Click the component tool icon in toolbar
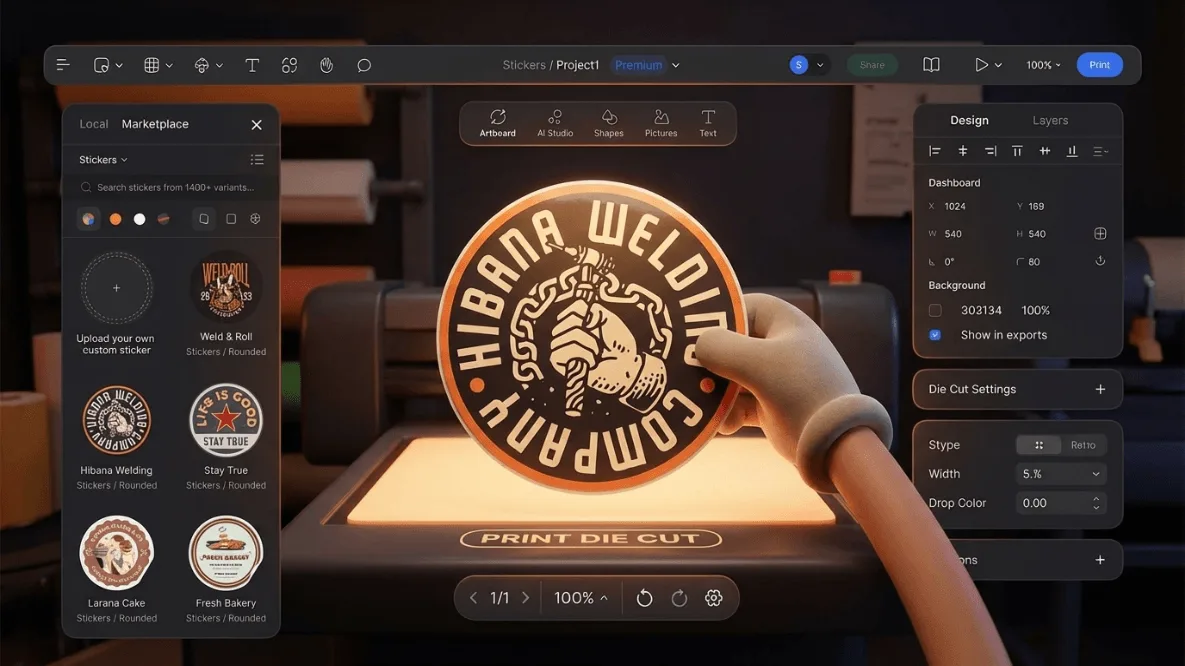 click(201, 65)
